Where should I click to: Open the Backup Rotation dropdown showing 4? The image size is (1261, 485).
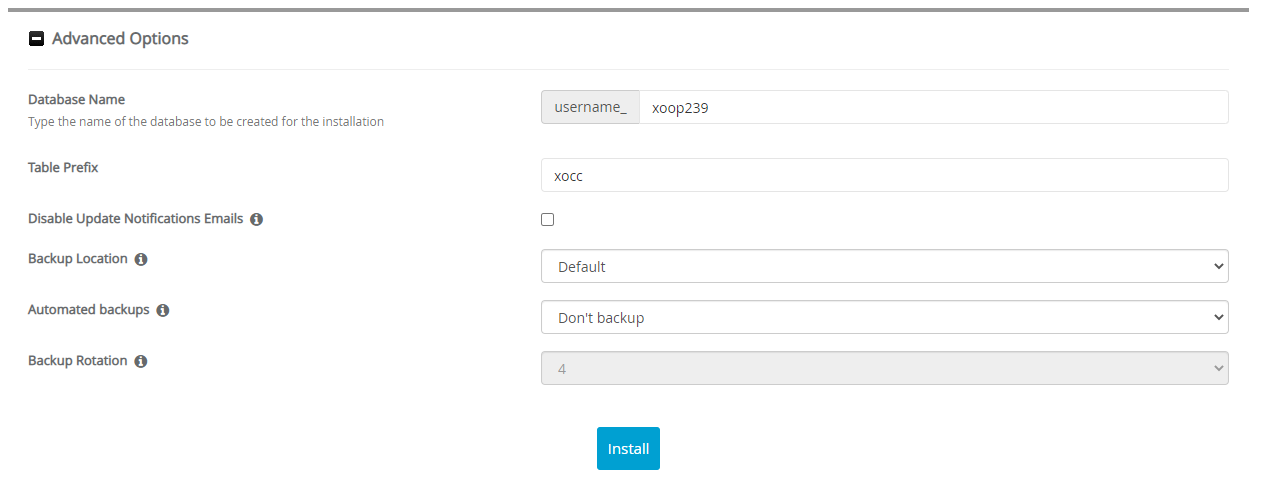click(x=884, y=369)
